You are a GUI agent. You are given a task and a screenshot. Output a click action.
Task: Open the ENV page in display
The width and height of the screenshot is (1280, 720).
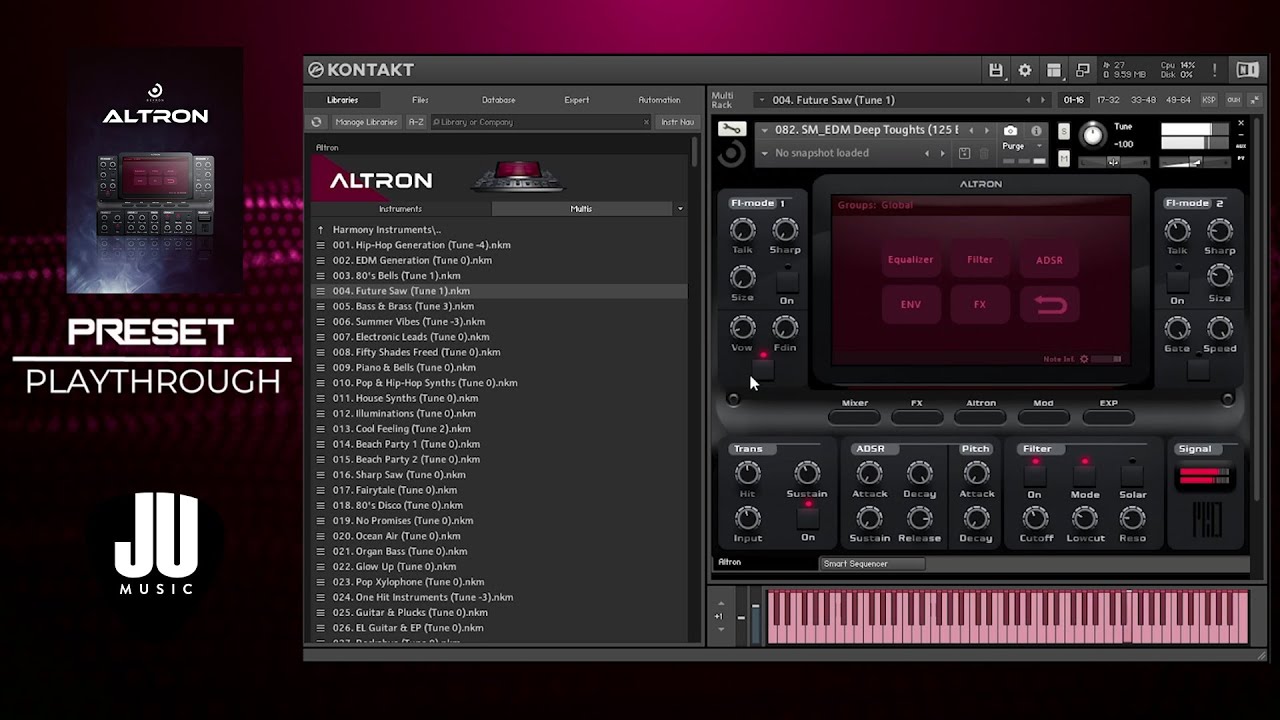[910, 305]
